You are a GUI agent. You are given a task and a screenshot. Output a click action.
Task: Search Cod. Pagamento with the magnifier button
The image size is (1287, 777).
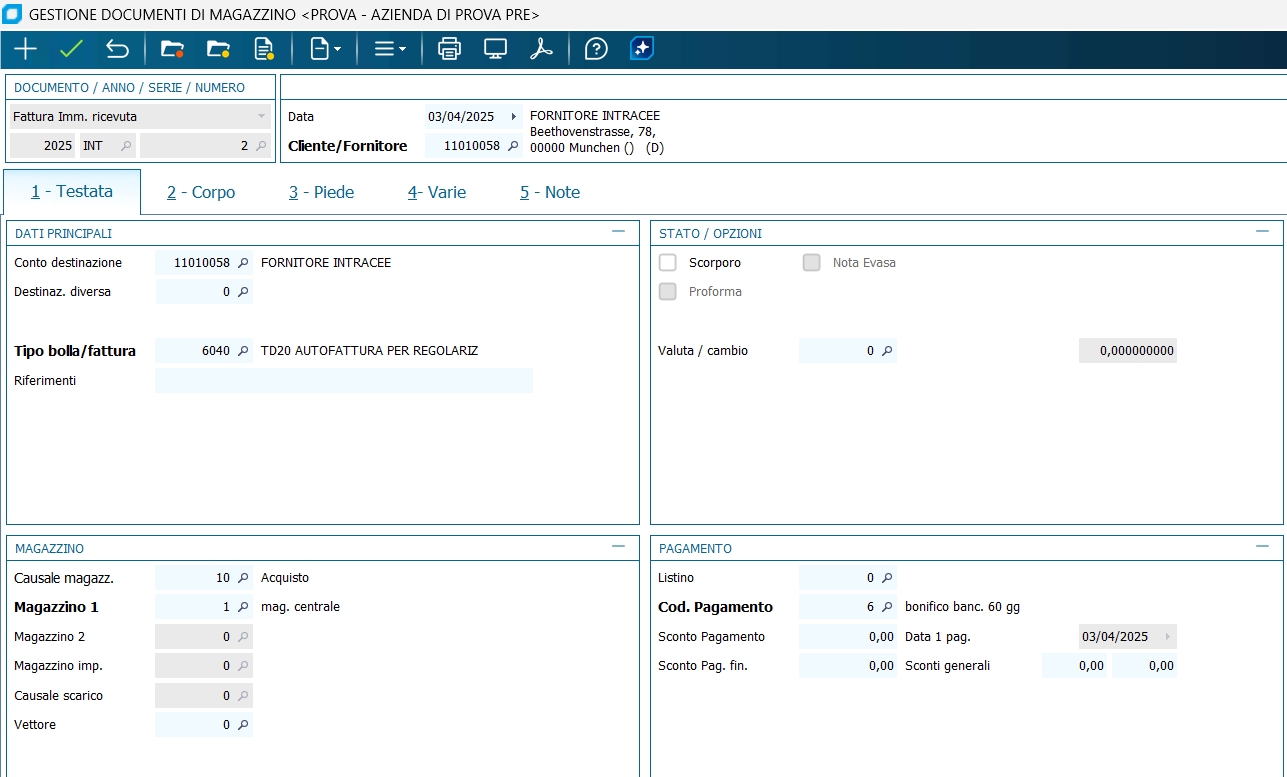[x=886, y=607]
